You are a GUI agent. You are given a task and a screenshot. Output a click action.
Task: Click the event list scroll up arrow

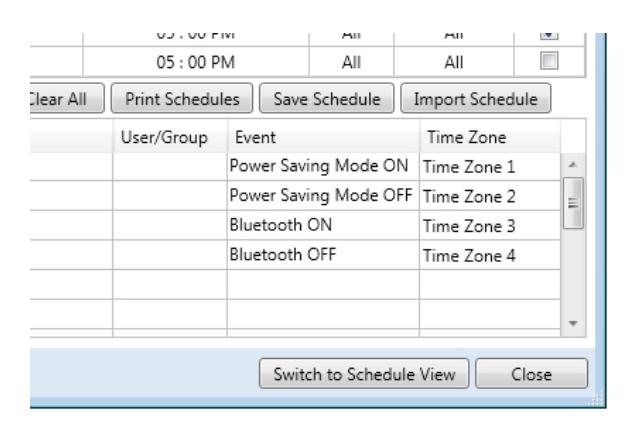coord(573,165)
